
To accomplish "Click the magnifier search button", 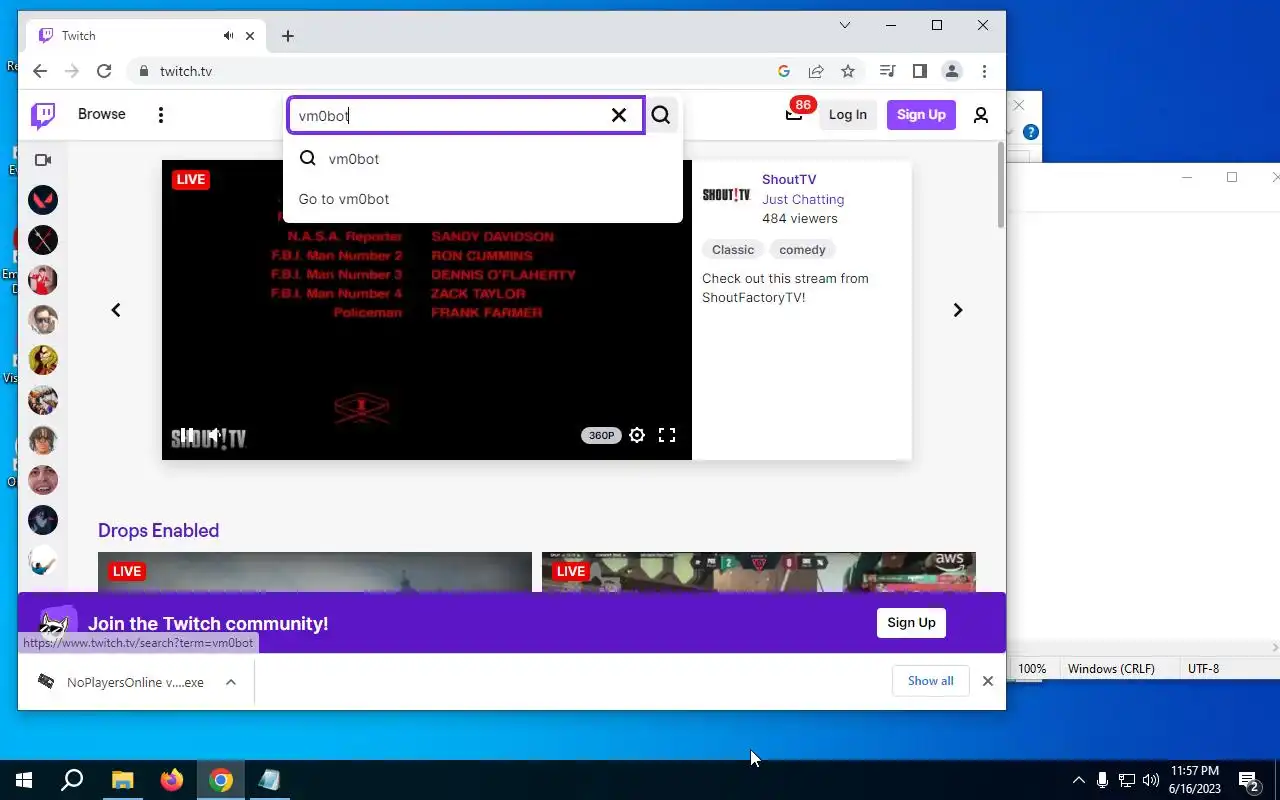I will 661,115.
